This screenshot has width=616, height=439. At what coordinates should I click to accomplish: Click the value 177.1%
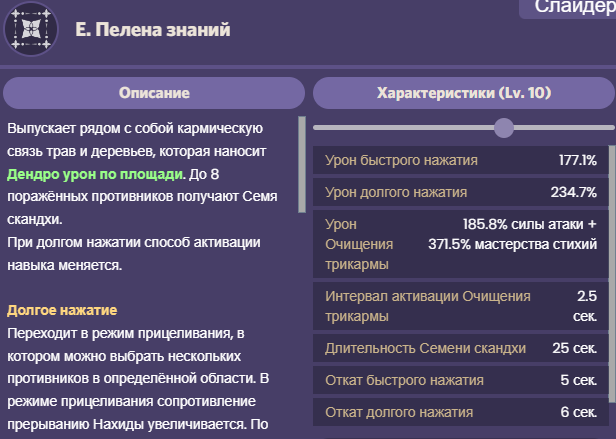tap(578, 160)
